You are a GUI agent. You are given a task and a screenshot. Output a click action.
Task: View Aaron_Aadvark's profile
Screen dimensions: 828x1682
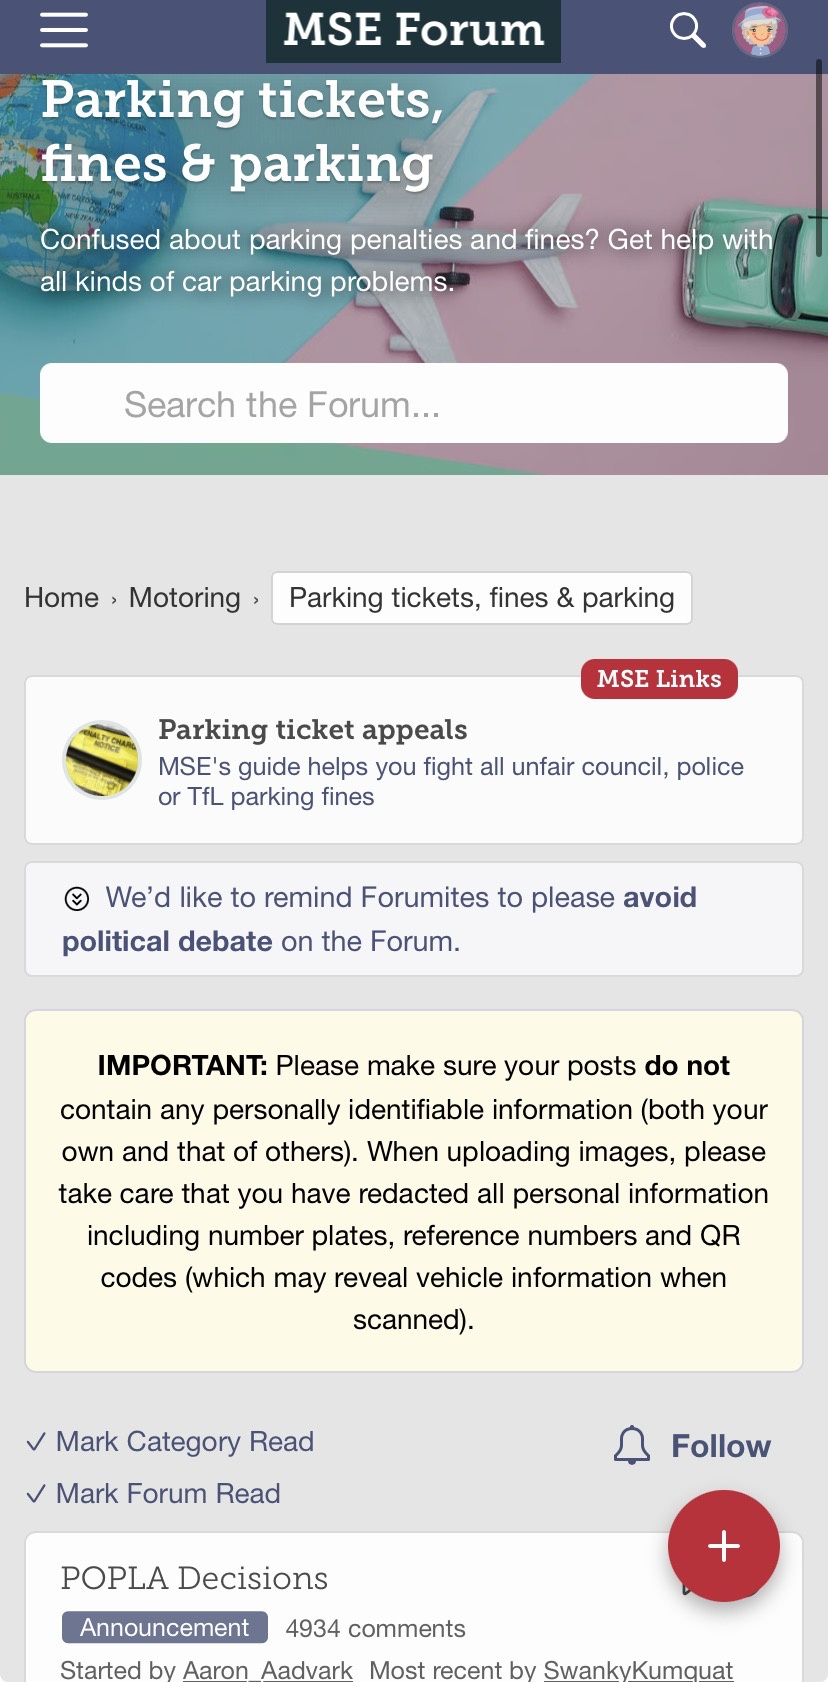(x=268, y=1670)
